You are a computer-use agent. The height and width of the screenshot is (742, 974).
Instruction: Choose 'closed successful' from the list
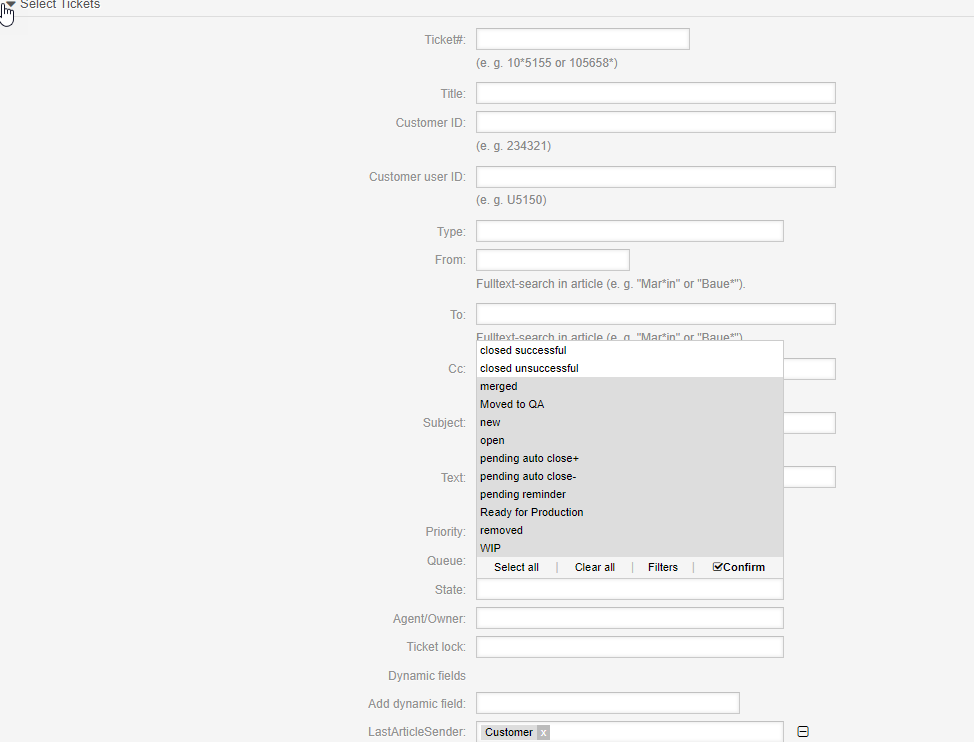[523, 350]
